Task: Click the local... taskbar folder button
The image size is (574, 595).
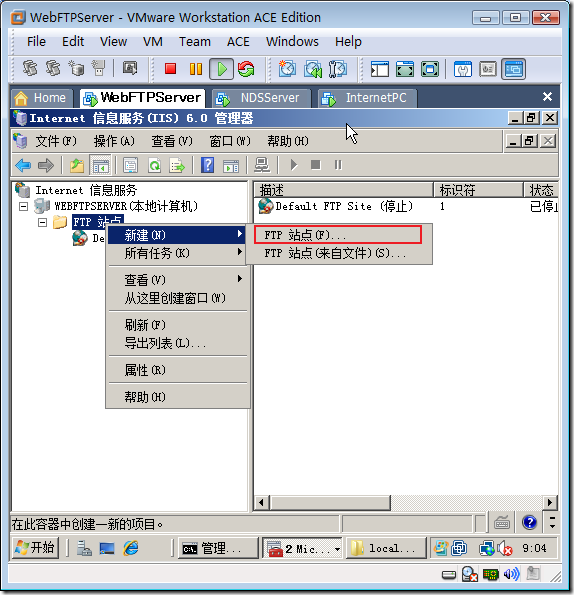Action: coord(386,548)
